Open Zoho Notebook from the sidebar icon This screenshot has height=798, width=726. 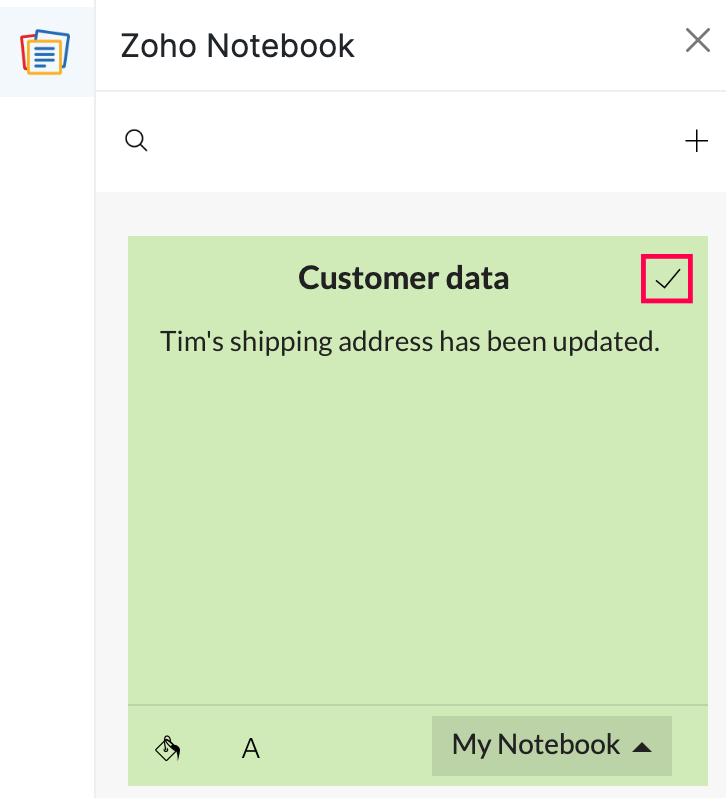[46, 51]
